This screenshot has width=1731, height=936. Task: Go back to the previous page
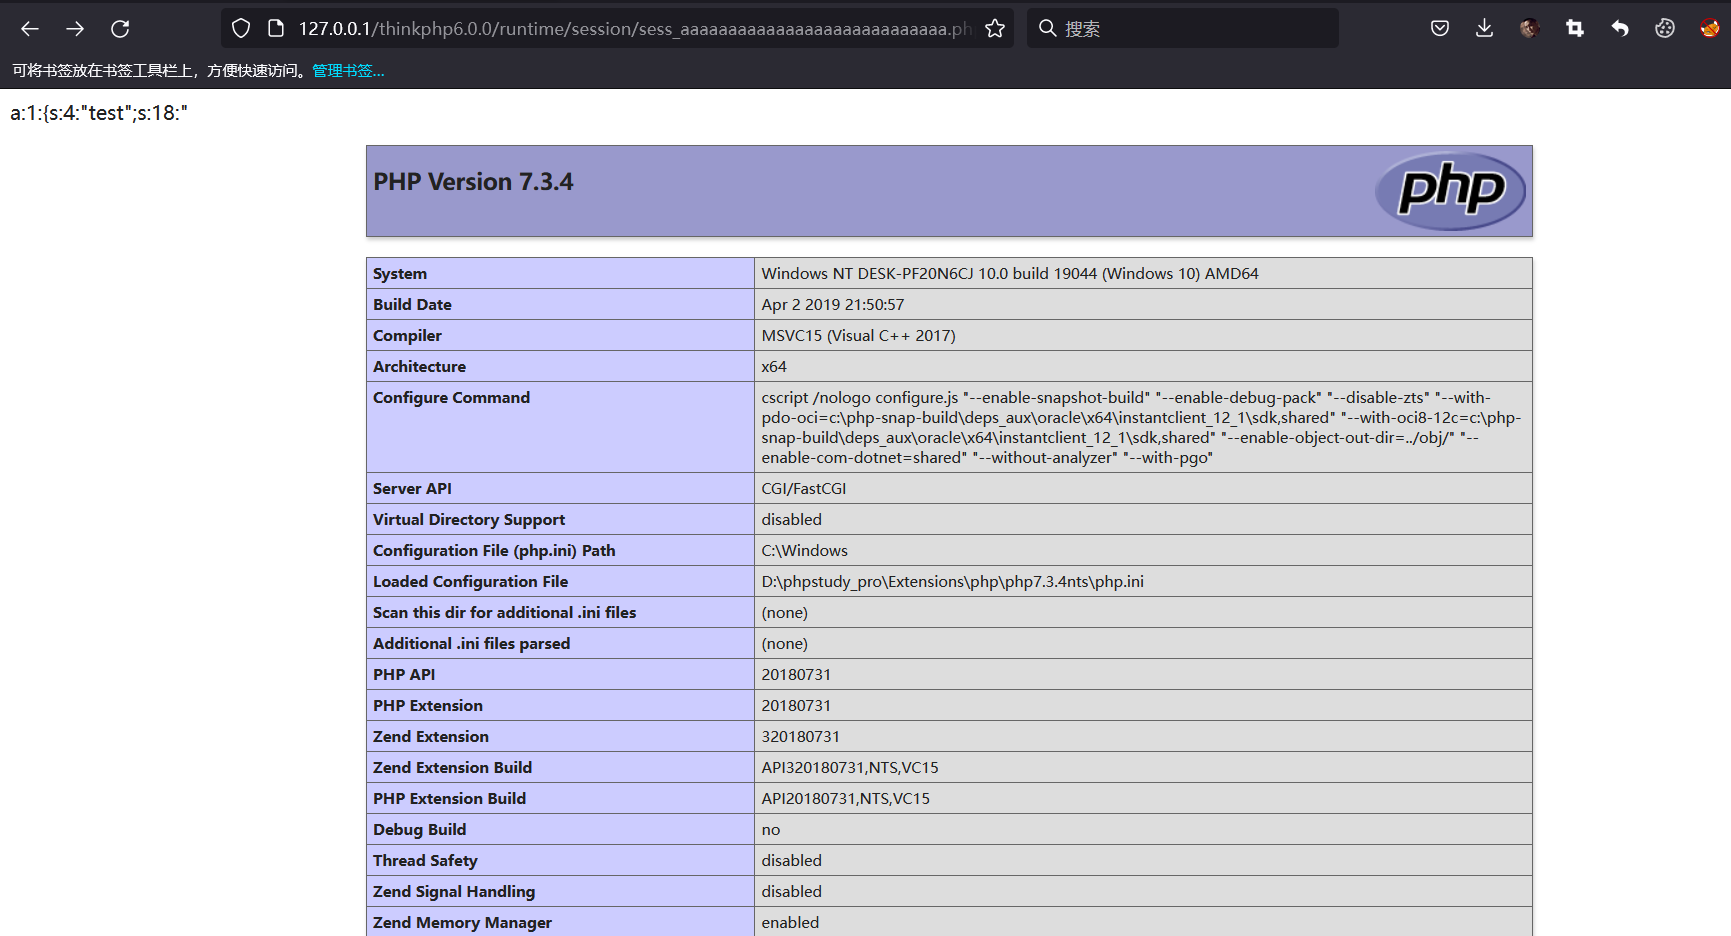(x=30, y=29)
